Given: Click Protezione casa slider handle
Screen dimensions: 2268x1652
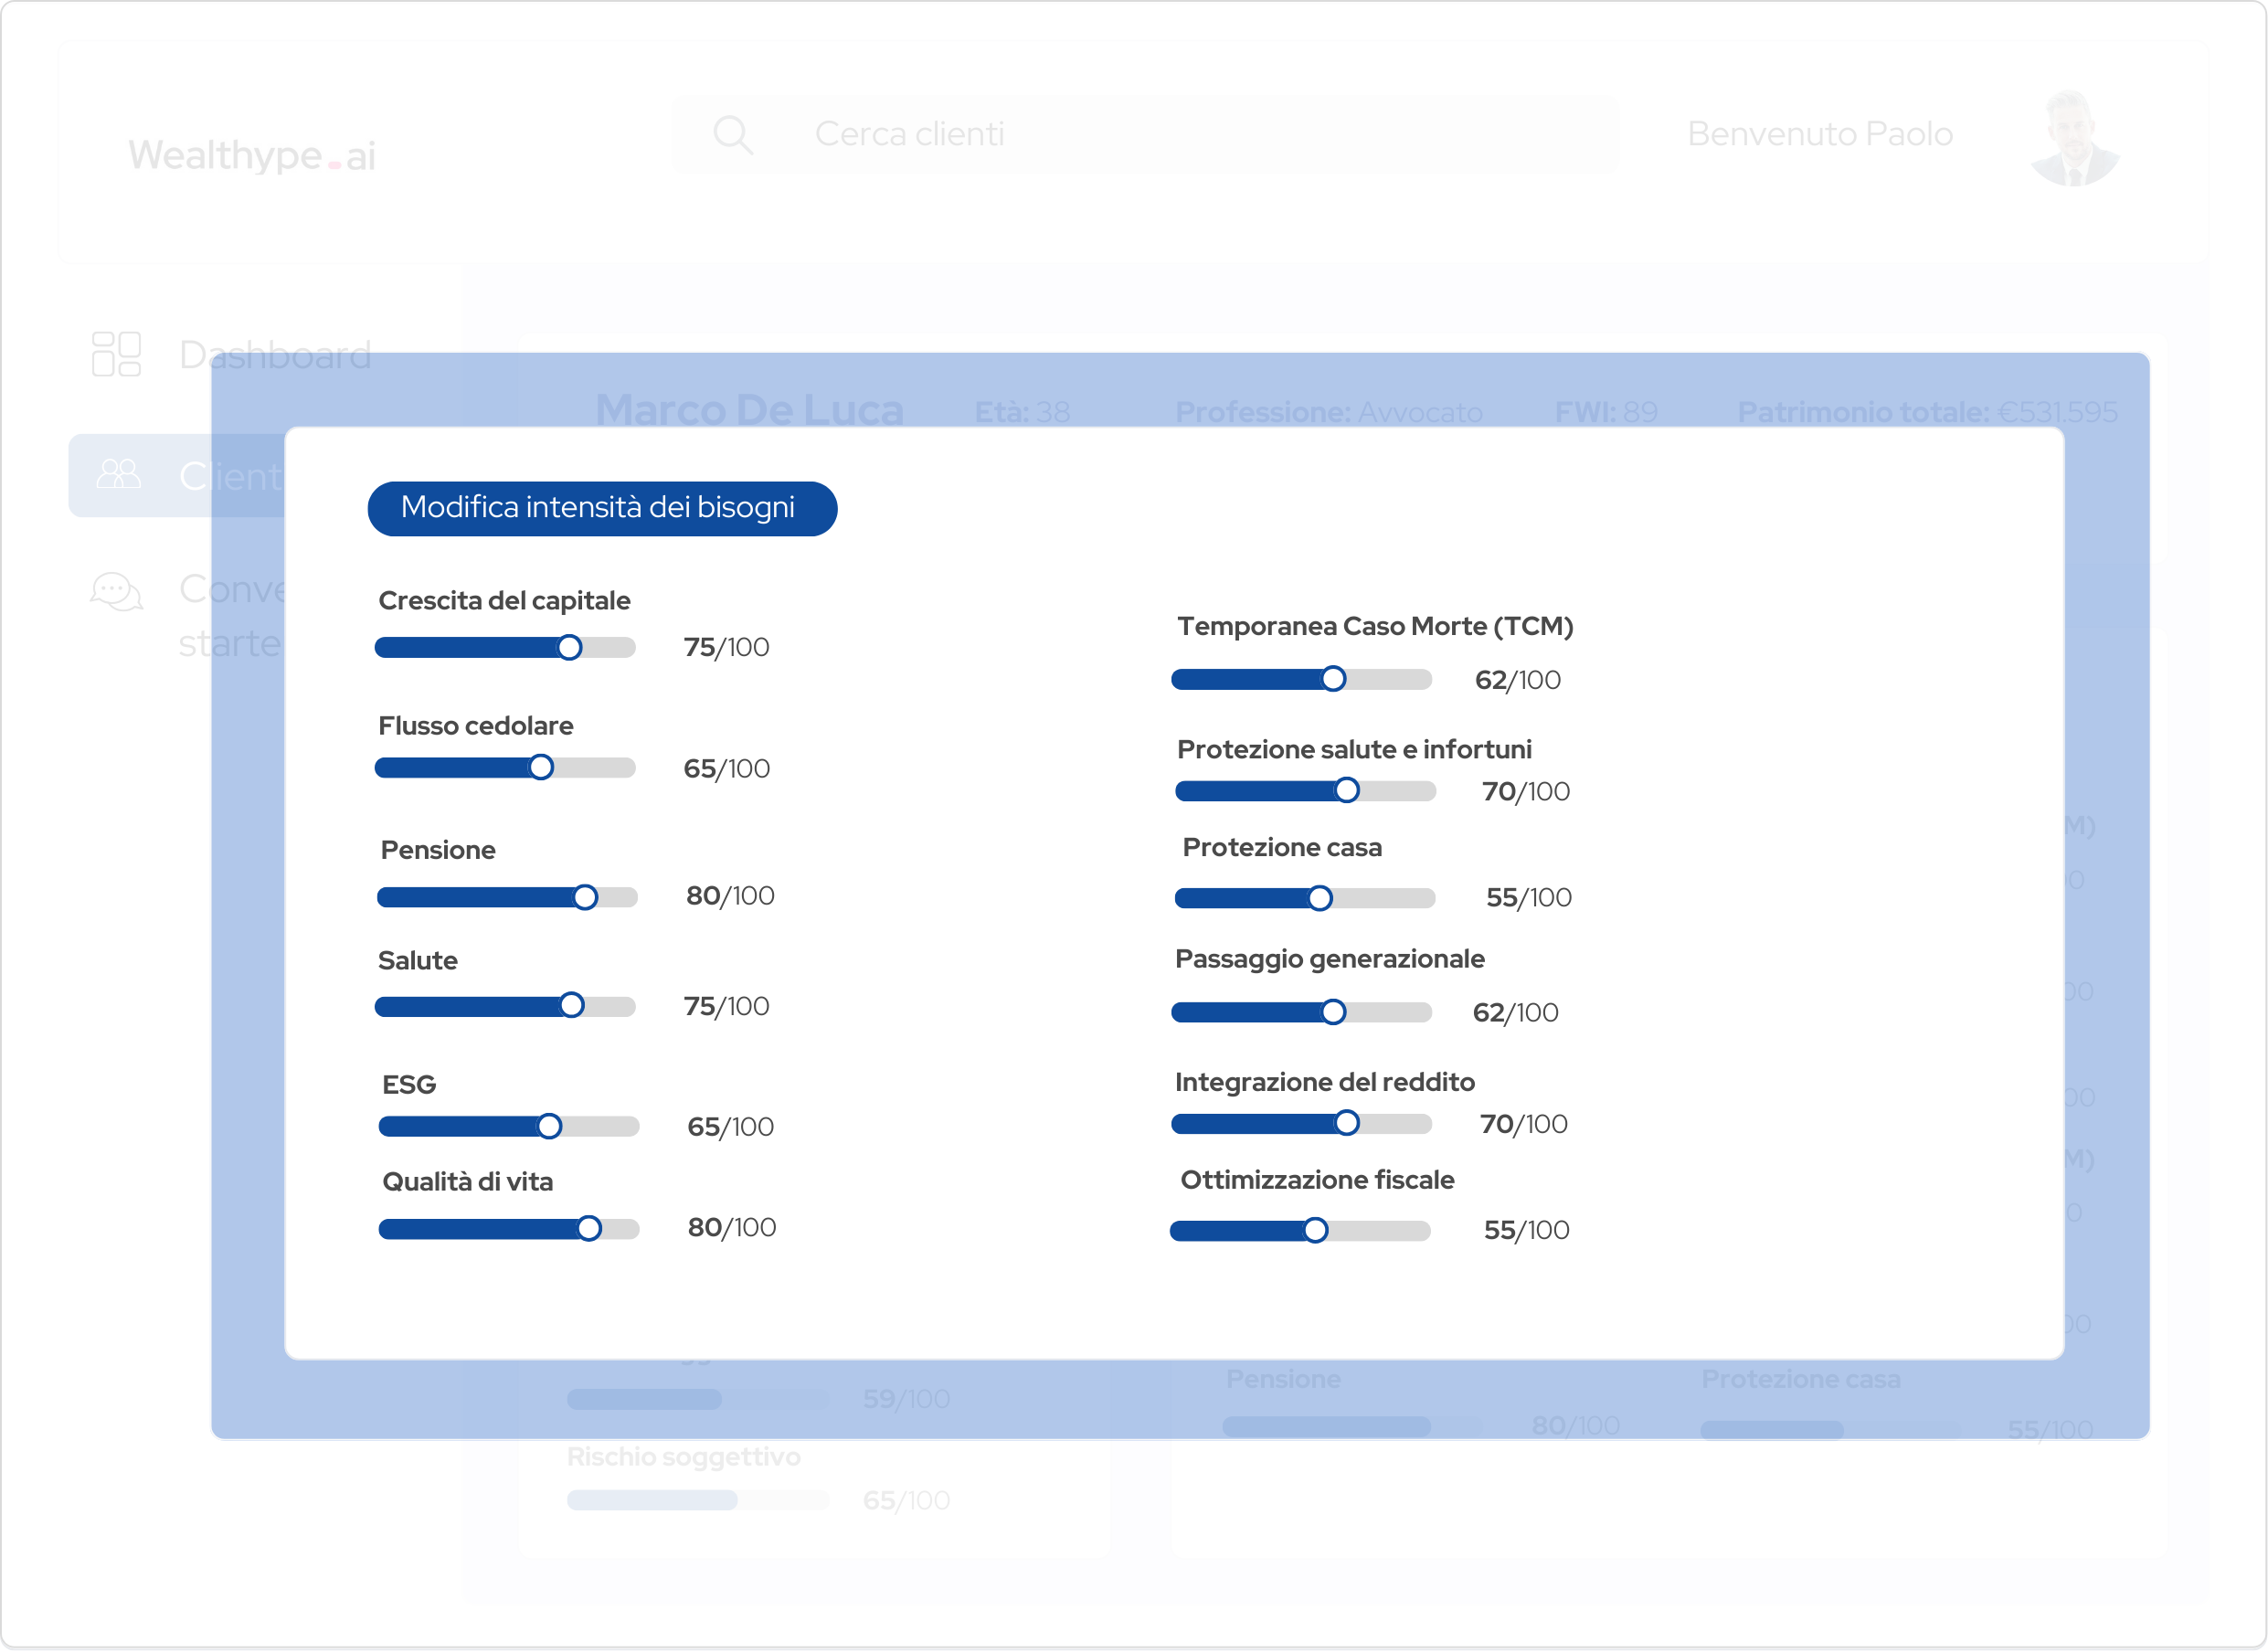Looking at the screenshot, I should (1320, 899).
